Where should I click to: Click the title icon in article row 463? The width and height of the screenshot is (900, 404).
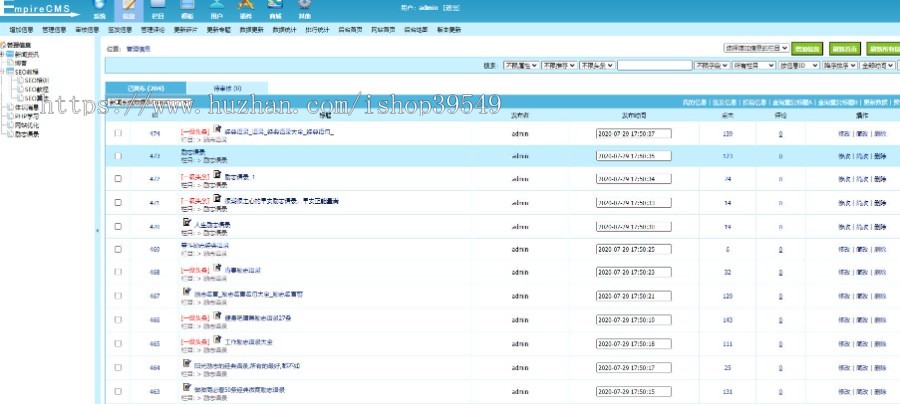coord(187,387)
